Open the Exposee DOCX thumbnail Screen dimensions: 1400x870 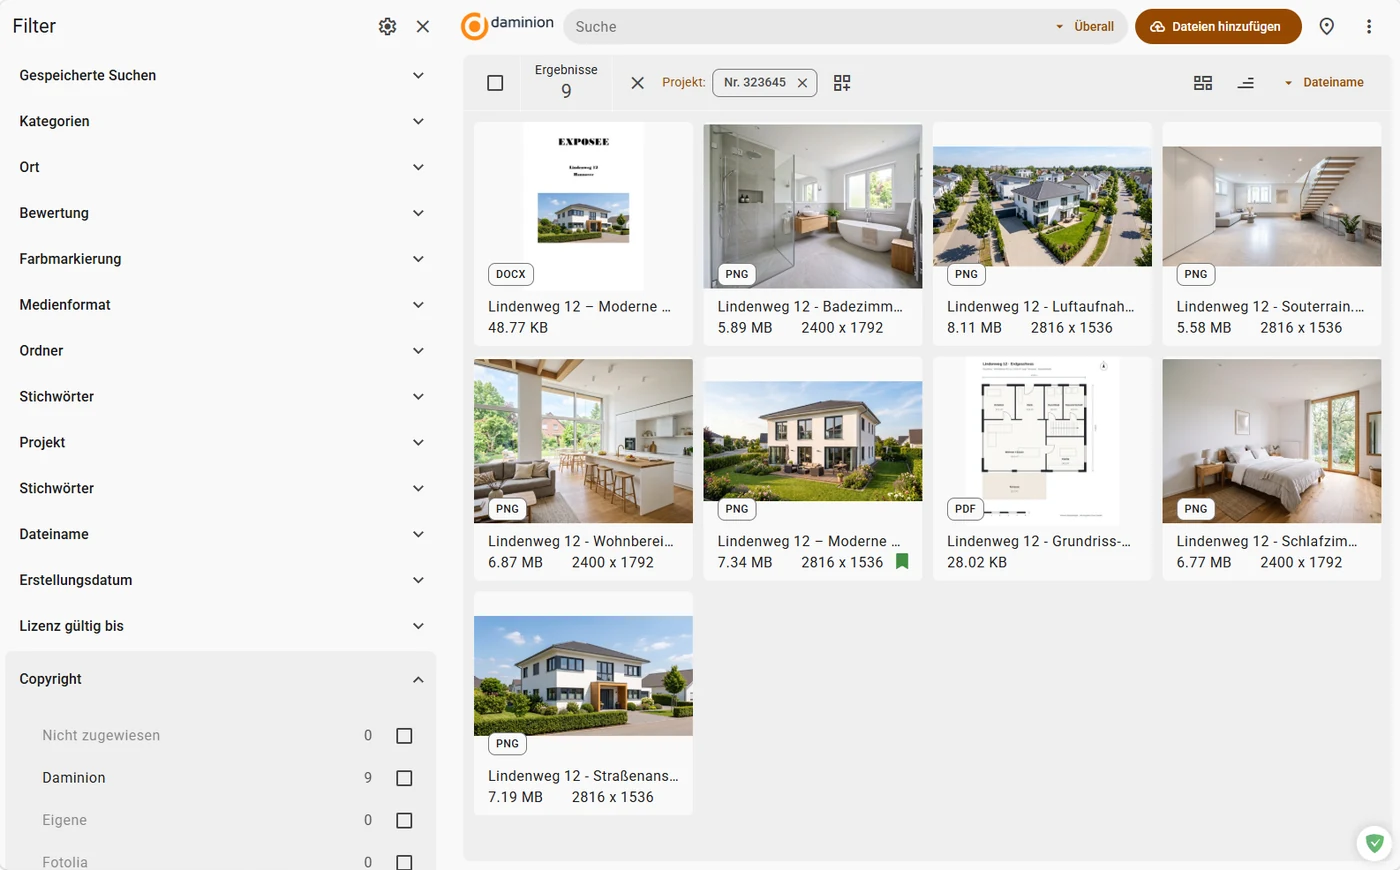[x=583, y=206]
